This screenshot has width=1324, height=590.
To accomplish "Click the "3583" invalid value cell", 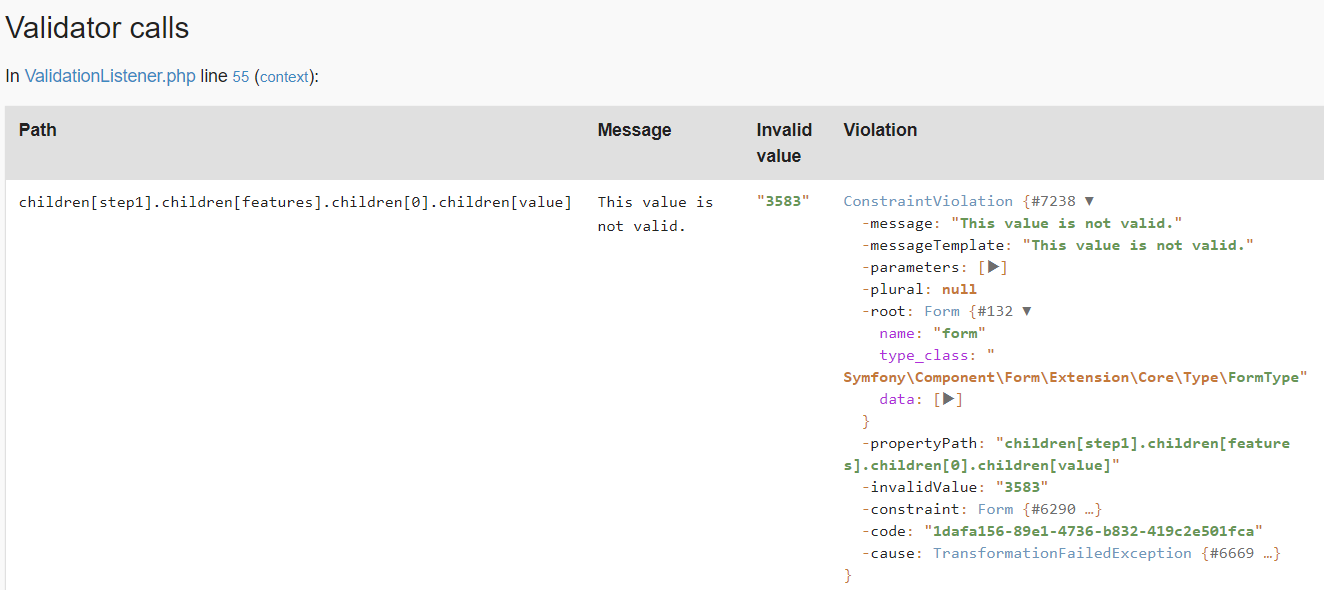I will (783, 202).
